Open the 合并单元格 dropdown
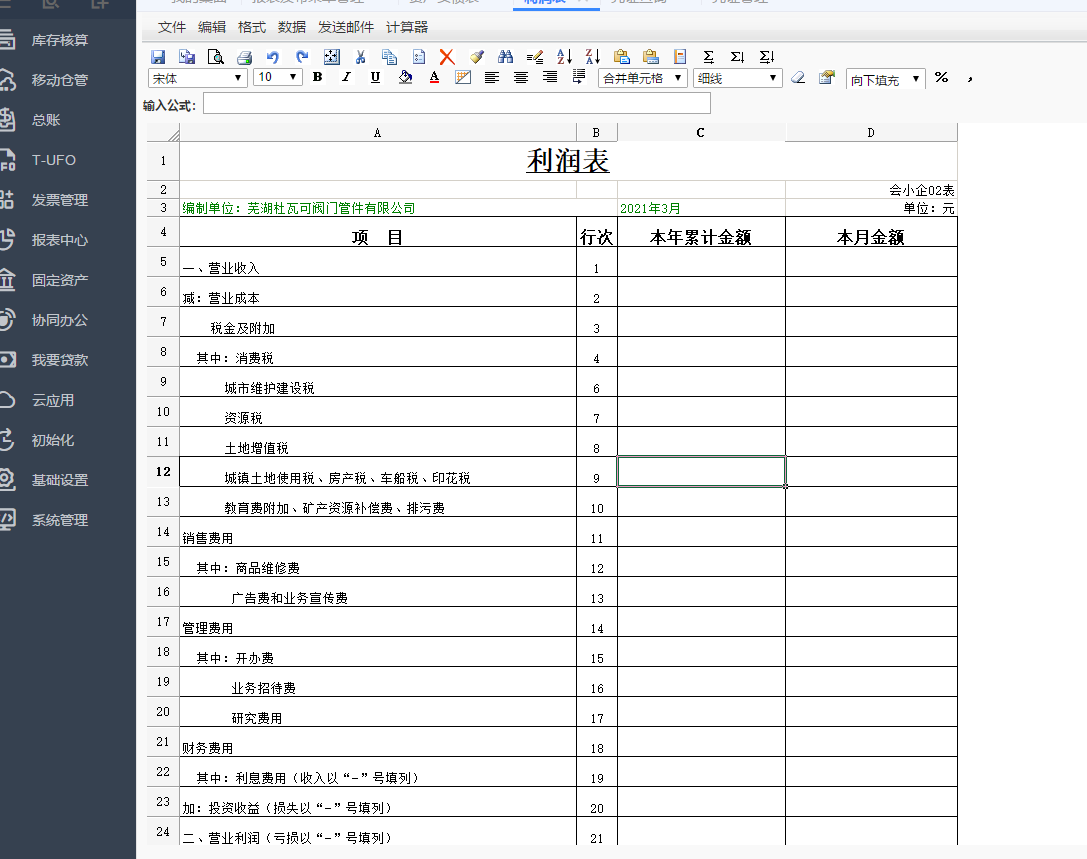Image resolution: width=1087 pixels, height=859 pixels. pos(643,78)
